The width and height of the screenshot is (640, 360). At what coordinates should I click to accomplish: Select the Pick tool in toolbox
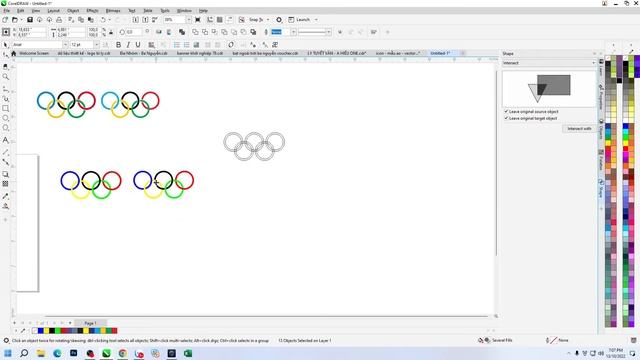click(x=6, y=44)
